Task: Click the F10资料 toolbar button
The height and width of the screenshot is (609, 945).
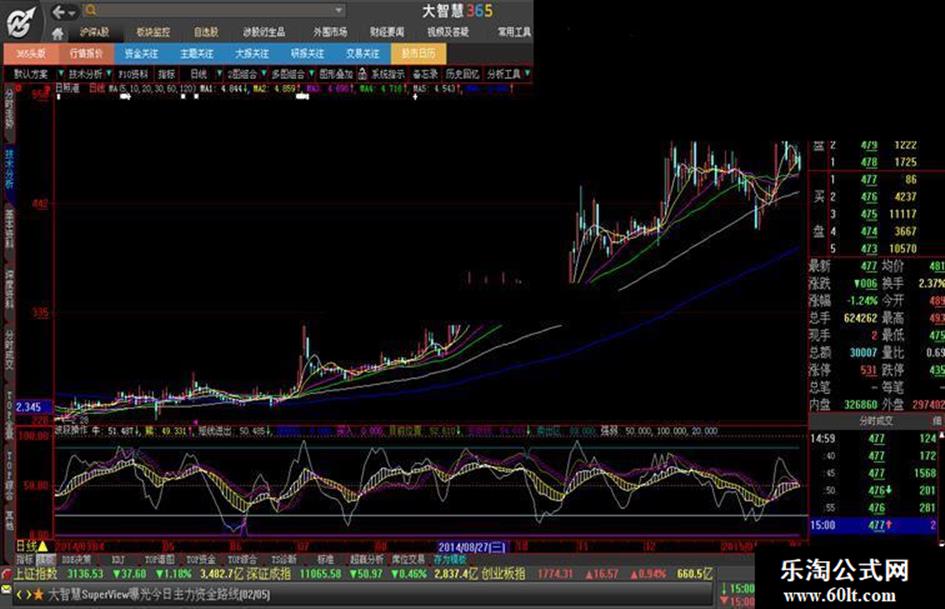Action: [133, 74]
